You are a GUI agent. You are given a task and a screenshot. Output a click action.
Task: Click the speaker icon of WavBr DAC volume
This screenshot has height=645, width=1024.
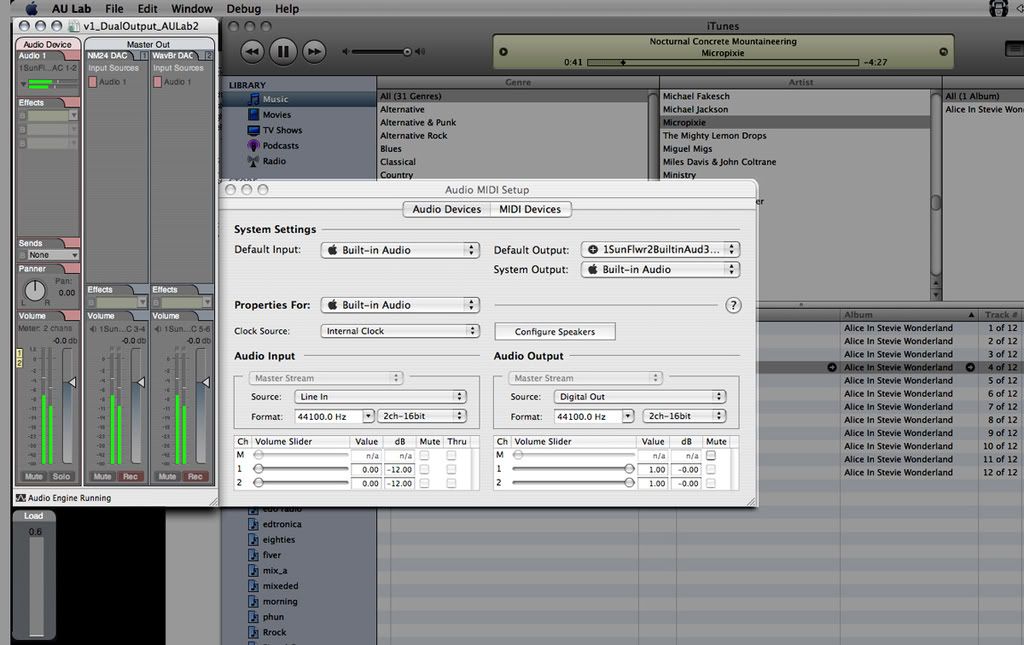157,329
